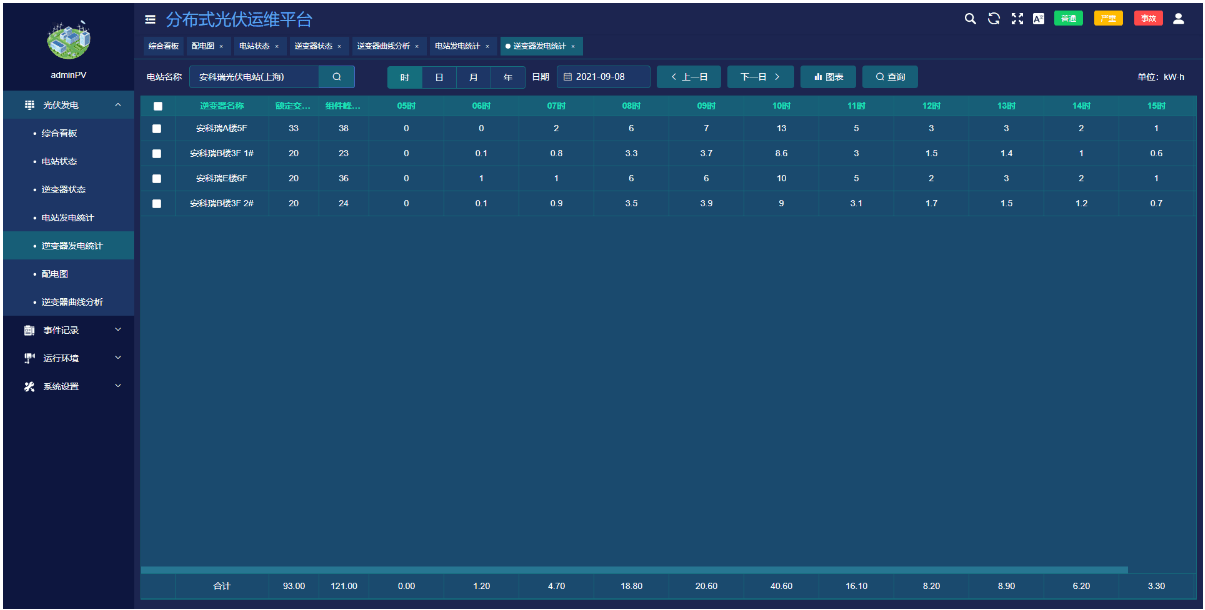Click the 下一日 next day button
Screen dimensions: 1205x610
[760, 77]
